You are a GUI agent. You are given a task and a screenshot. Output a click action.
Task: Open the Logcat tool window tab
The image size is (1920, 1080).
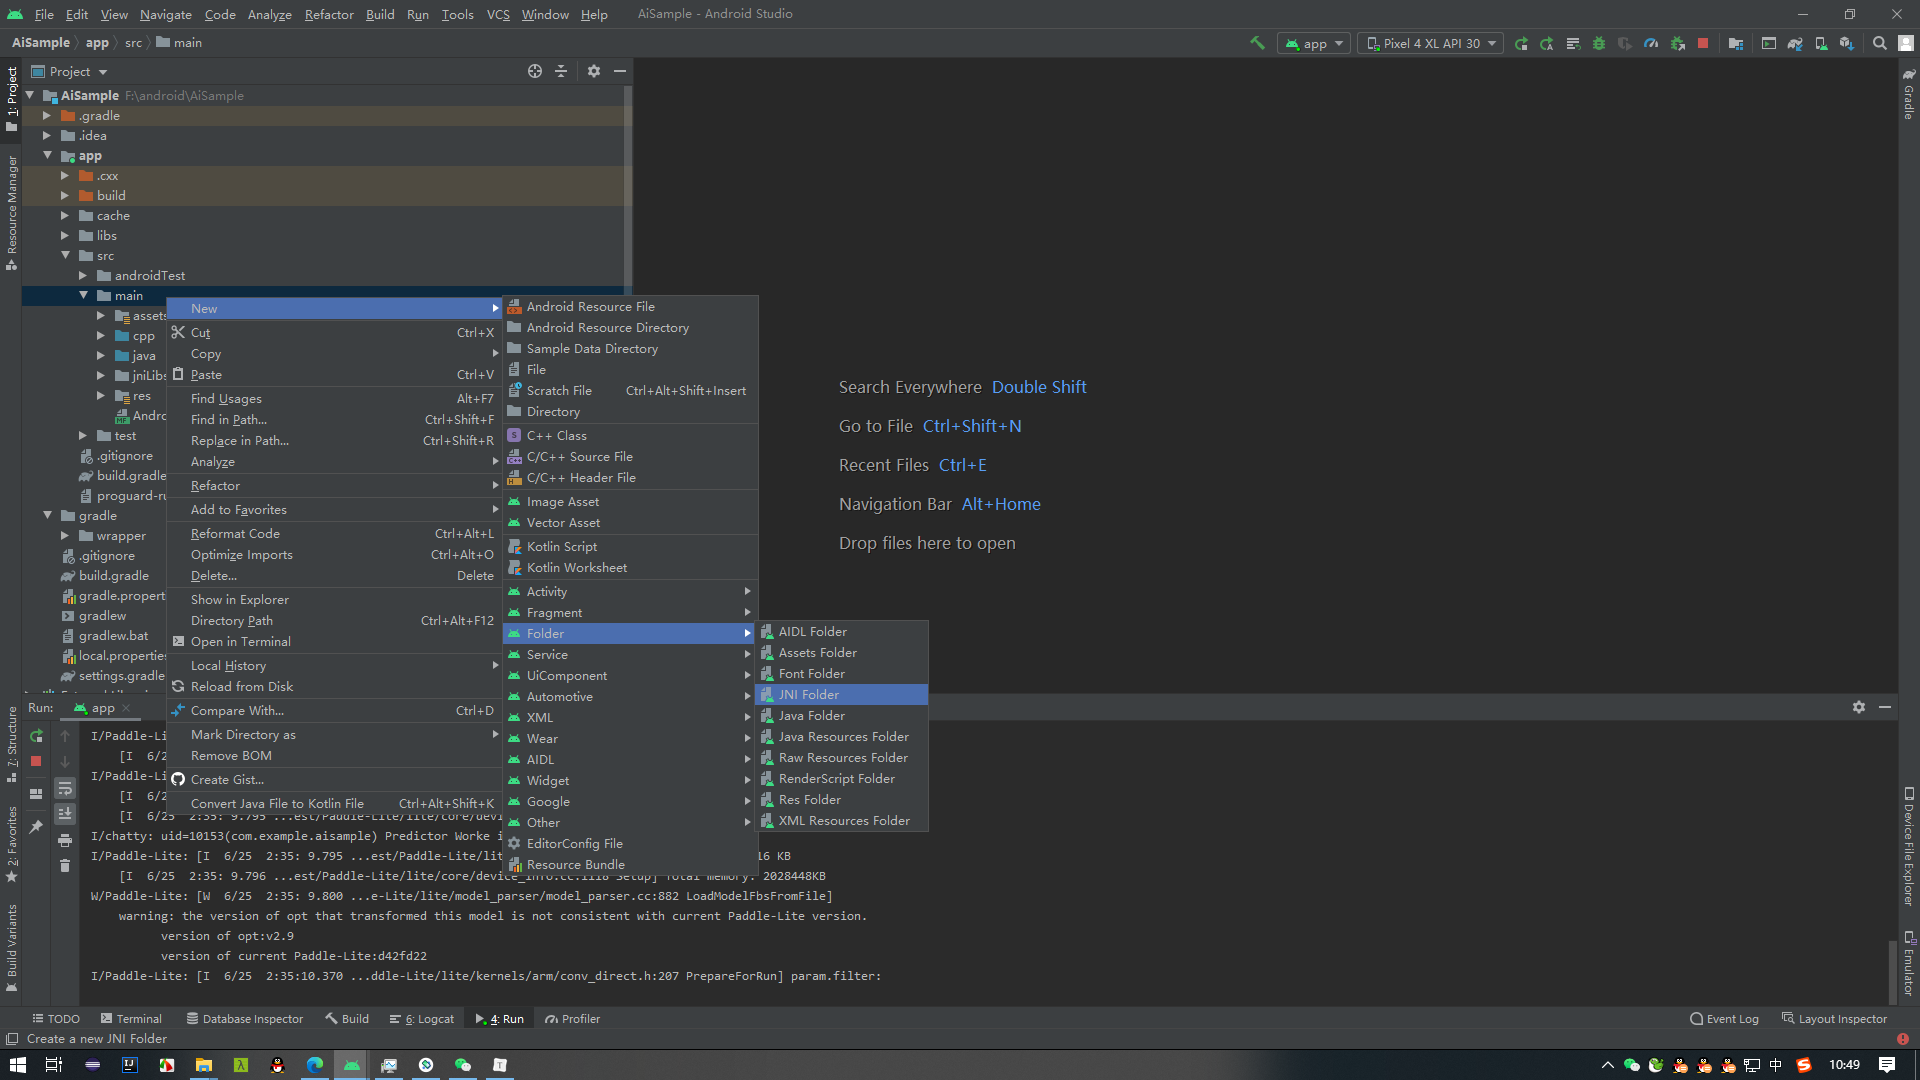pyautogui.click(x=422, y=1019)
